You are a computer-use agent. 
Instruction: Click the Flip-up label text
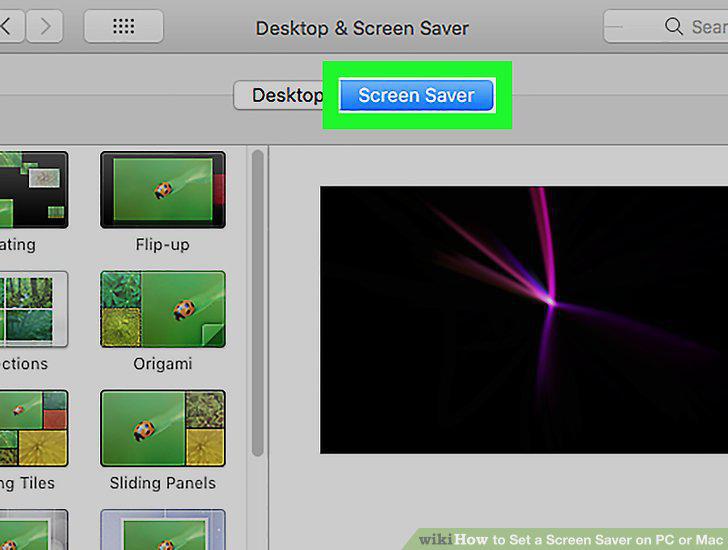(x=162, y=245)
